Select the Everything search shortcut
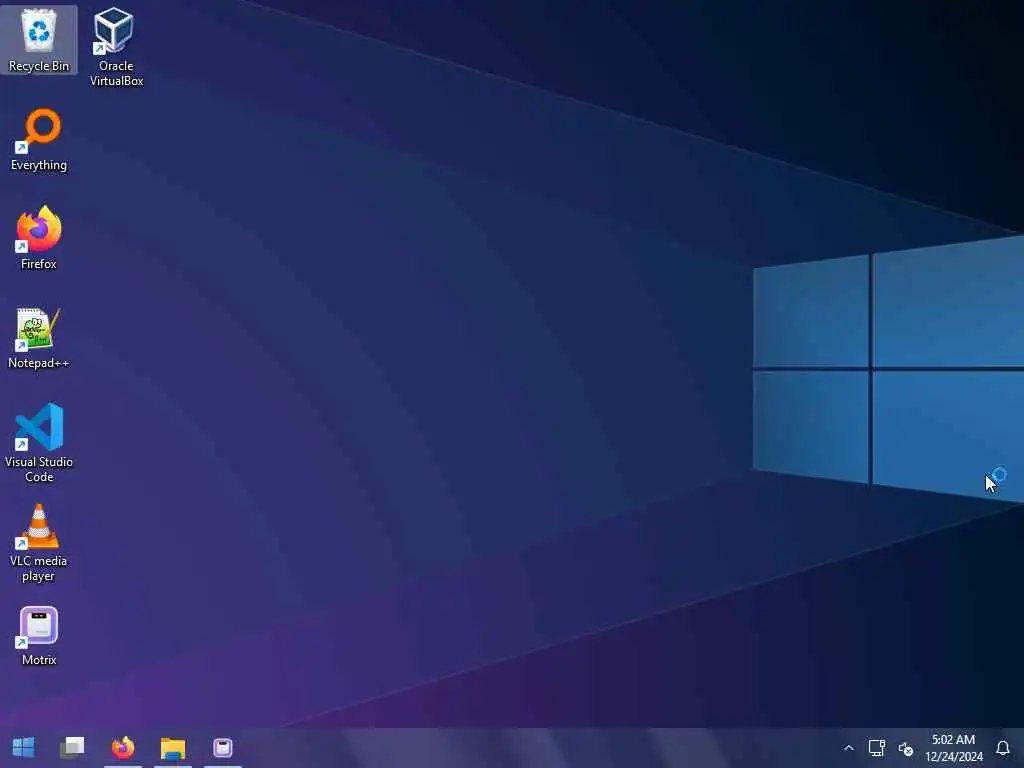 point(39,140)
